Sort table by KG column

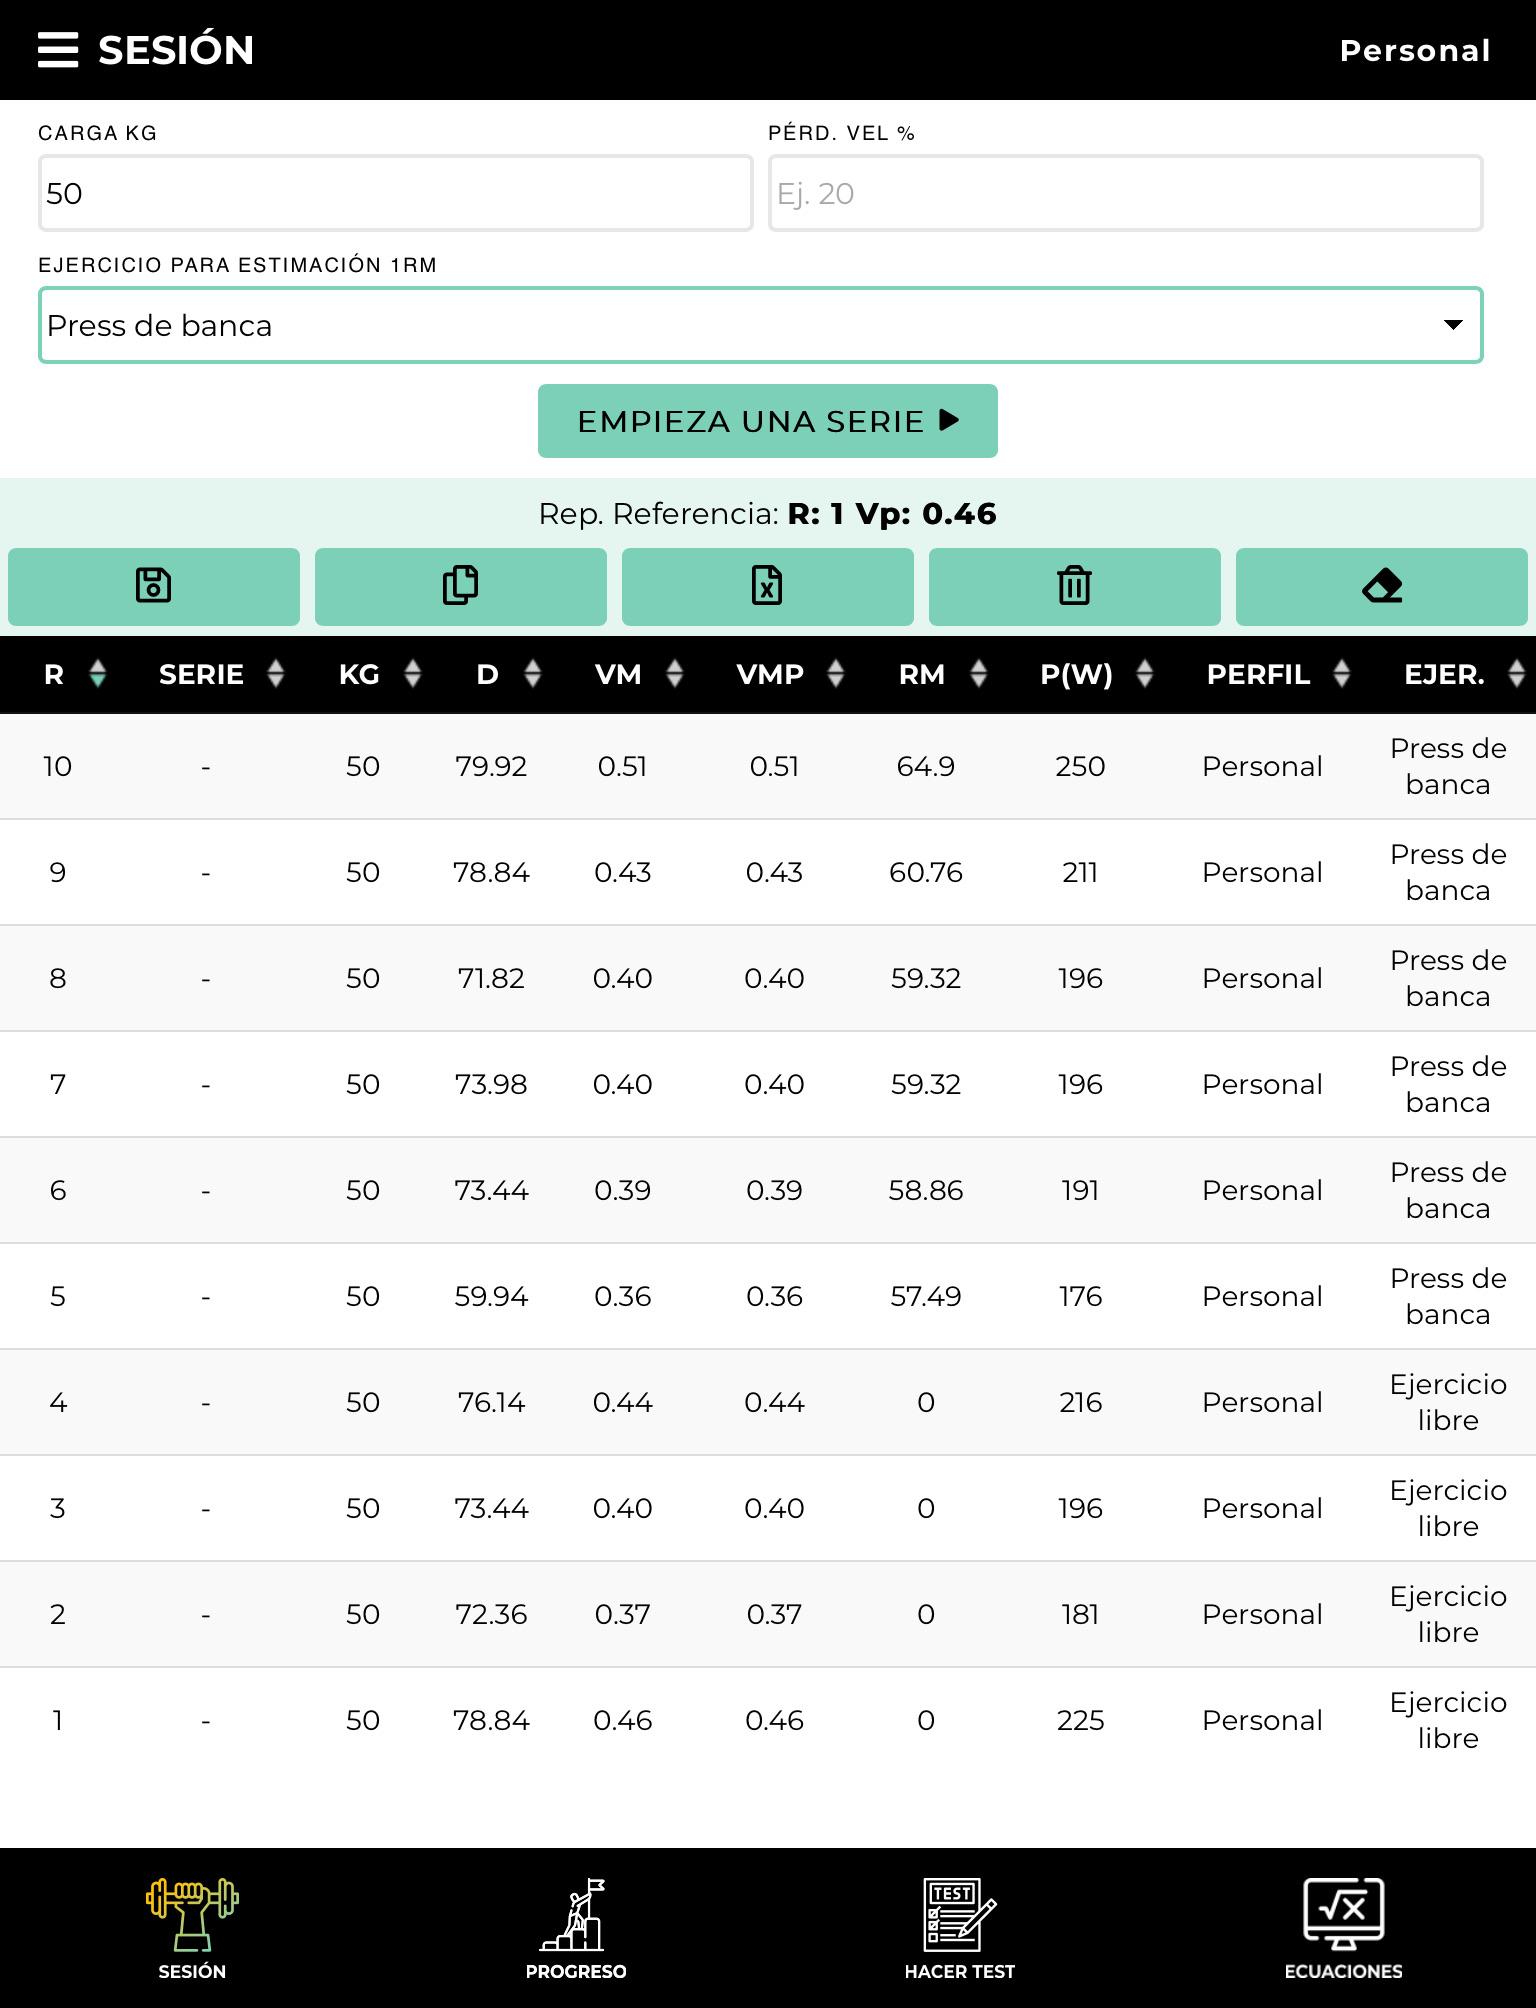click(379, 675)
